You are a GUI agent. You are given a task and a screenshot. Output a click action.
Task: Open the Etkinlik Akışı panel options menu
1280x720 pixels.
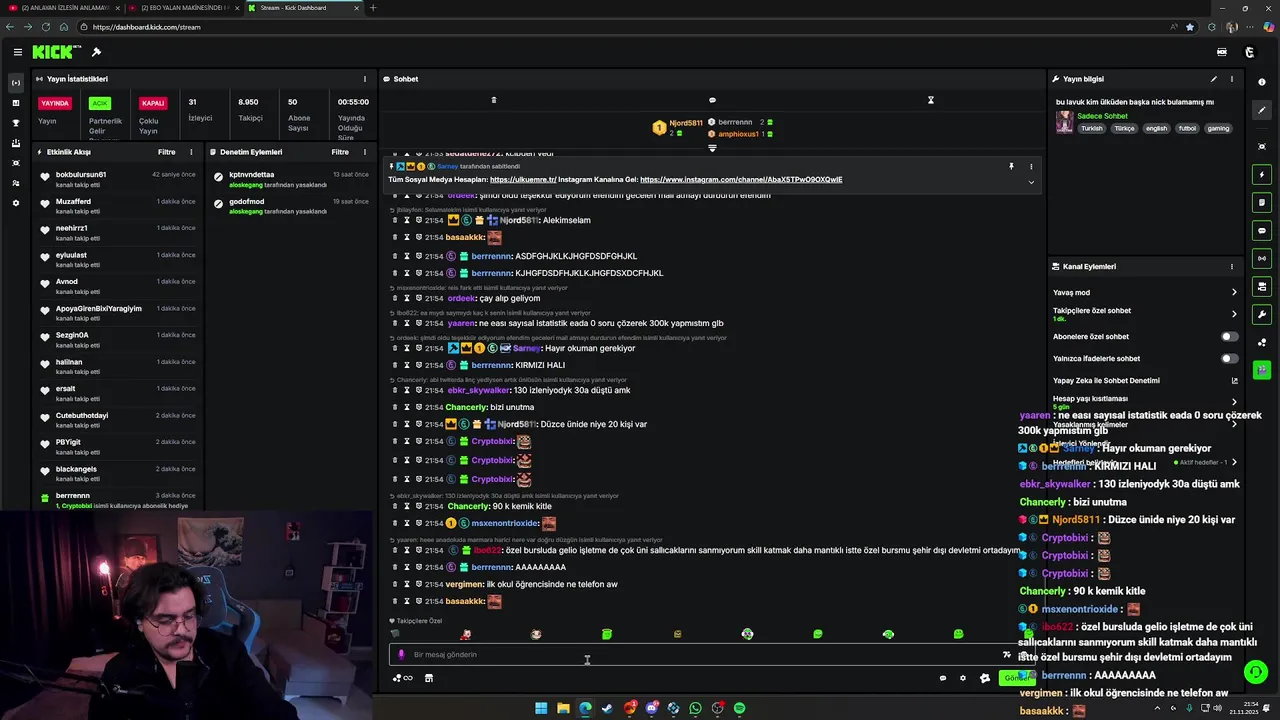tap(191, 152)
